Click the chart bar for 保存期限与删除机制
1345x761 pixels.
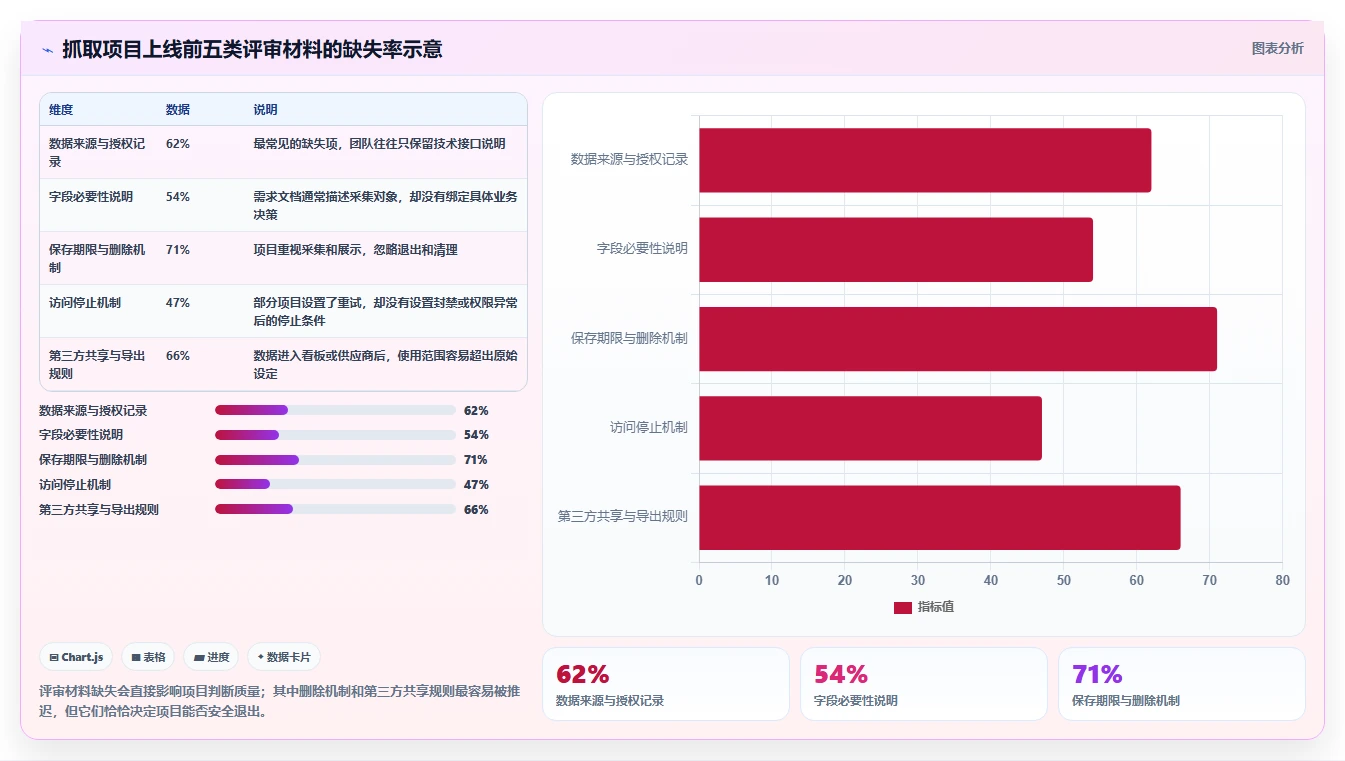[958, 338]
